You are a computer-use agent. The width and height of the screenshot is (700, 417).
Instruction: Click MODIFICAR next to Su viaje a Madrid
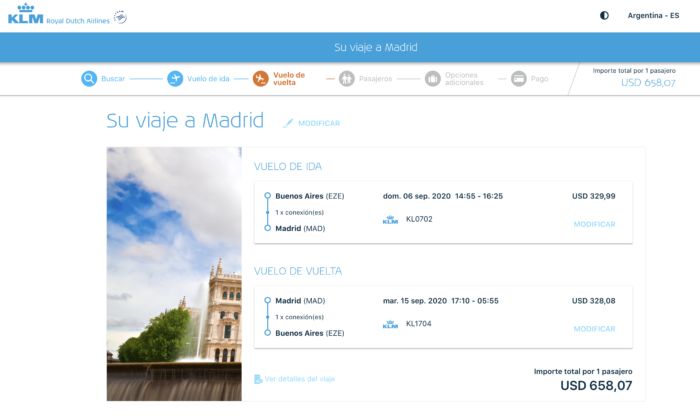(x=319, y=123)
